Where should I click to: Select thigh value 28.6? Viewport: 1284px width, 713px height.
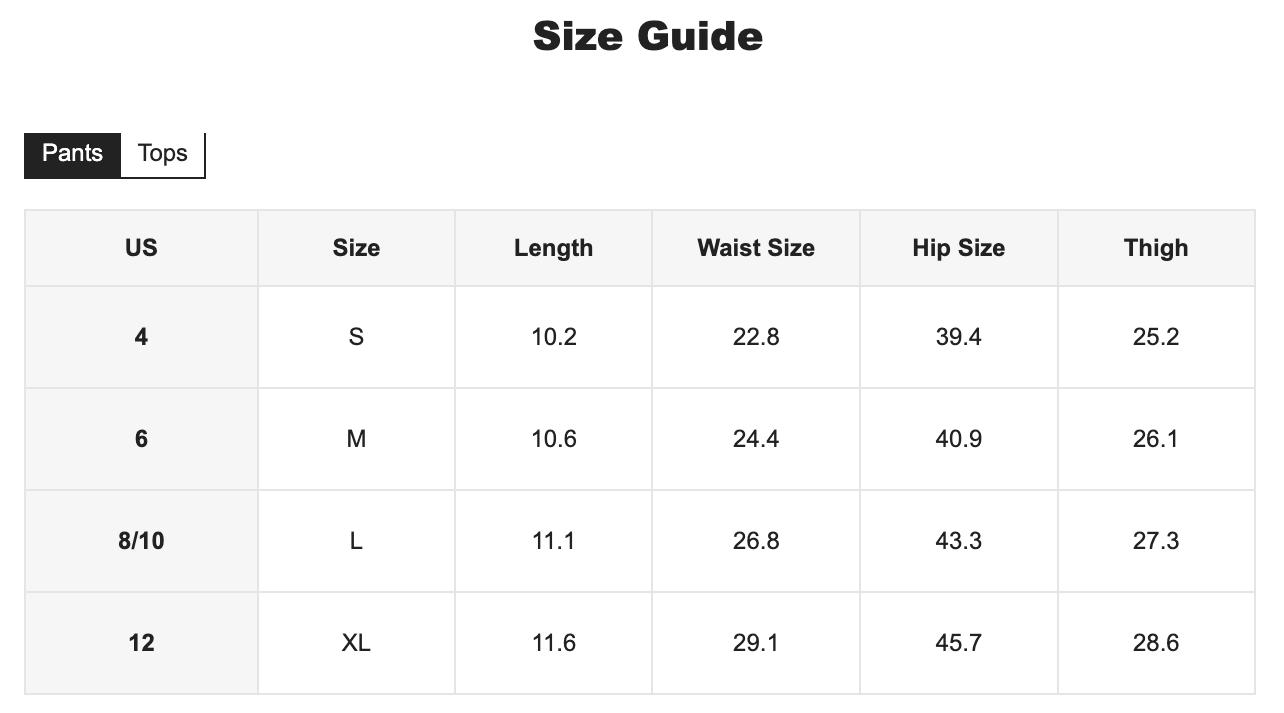(x=1155, y=643)
